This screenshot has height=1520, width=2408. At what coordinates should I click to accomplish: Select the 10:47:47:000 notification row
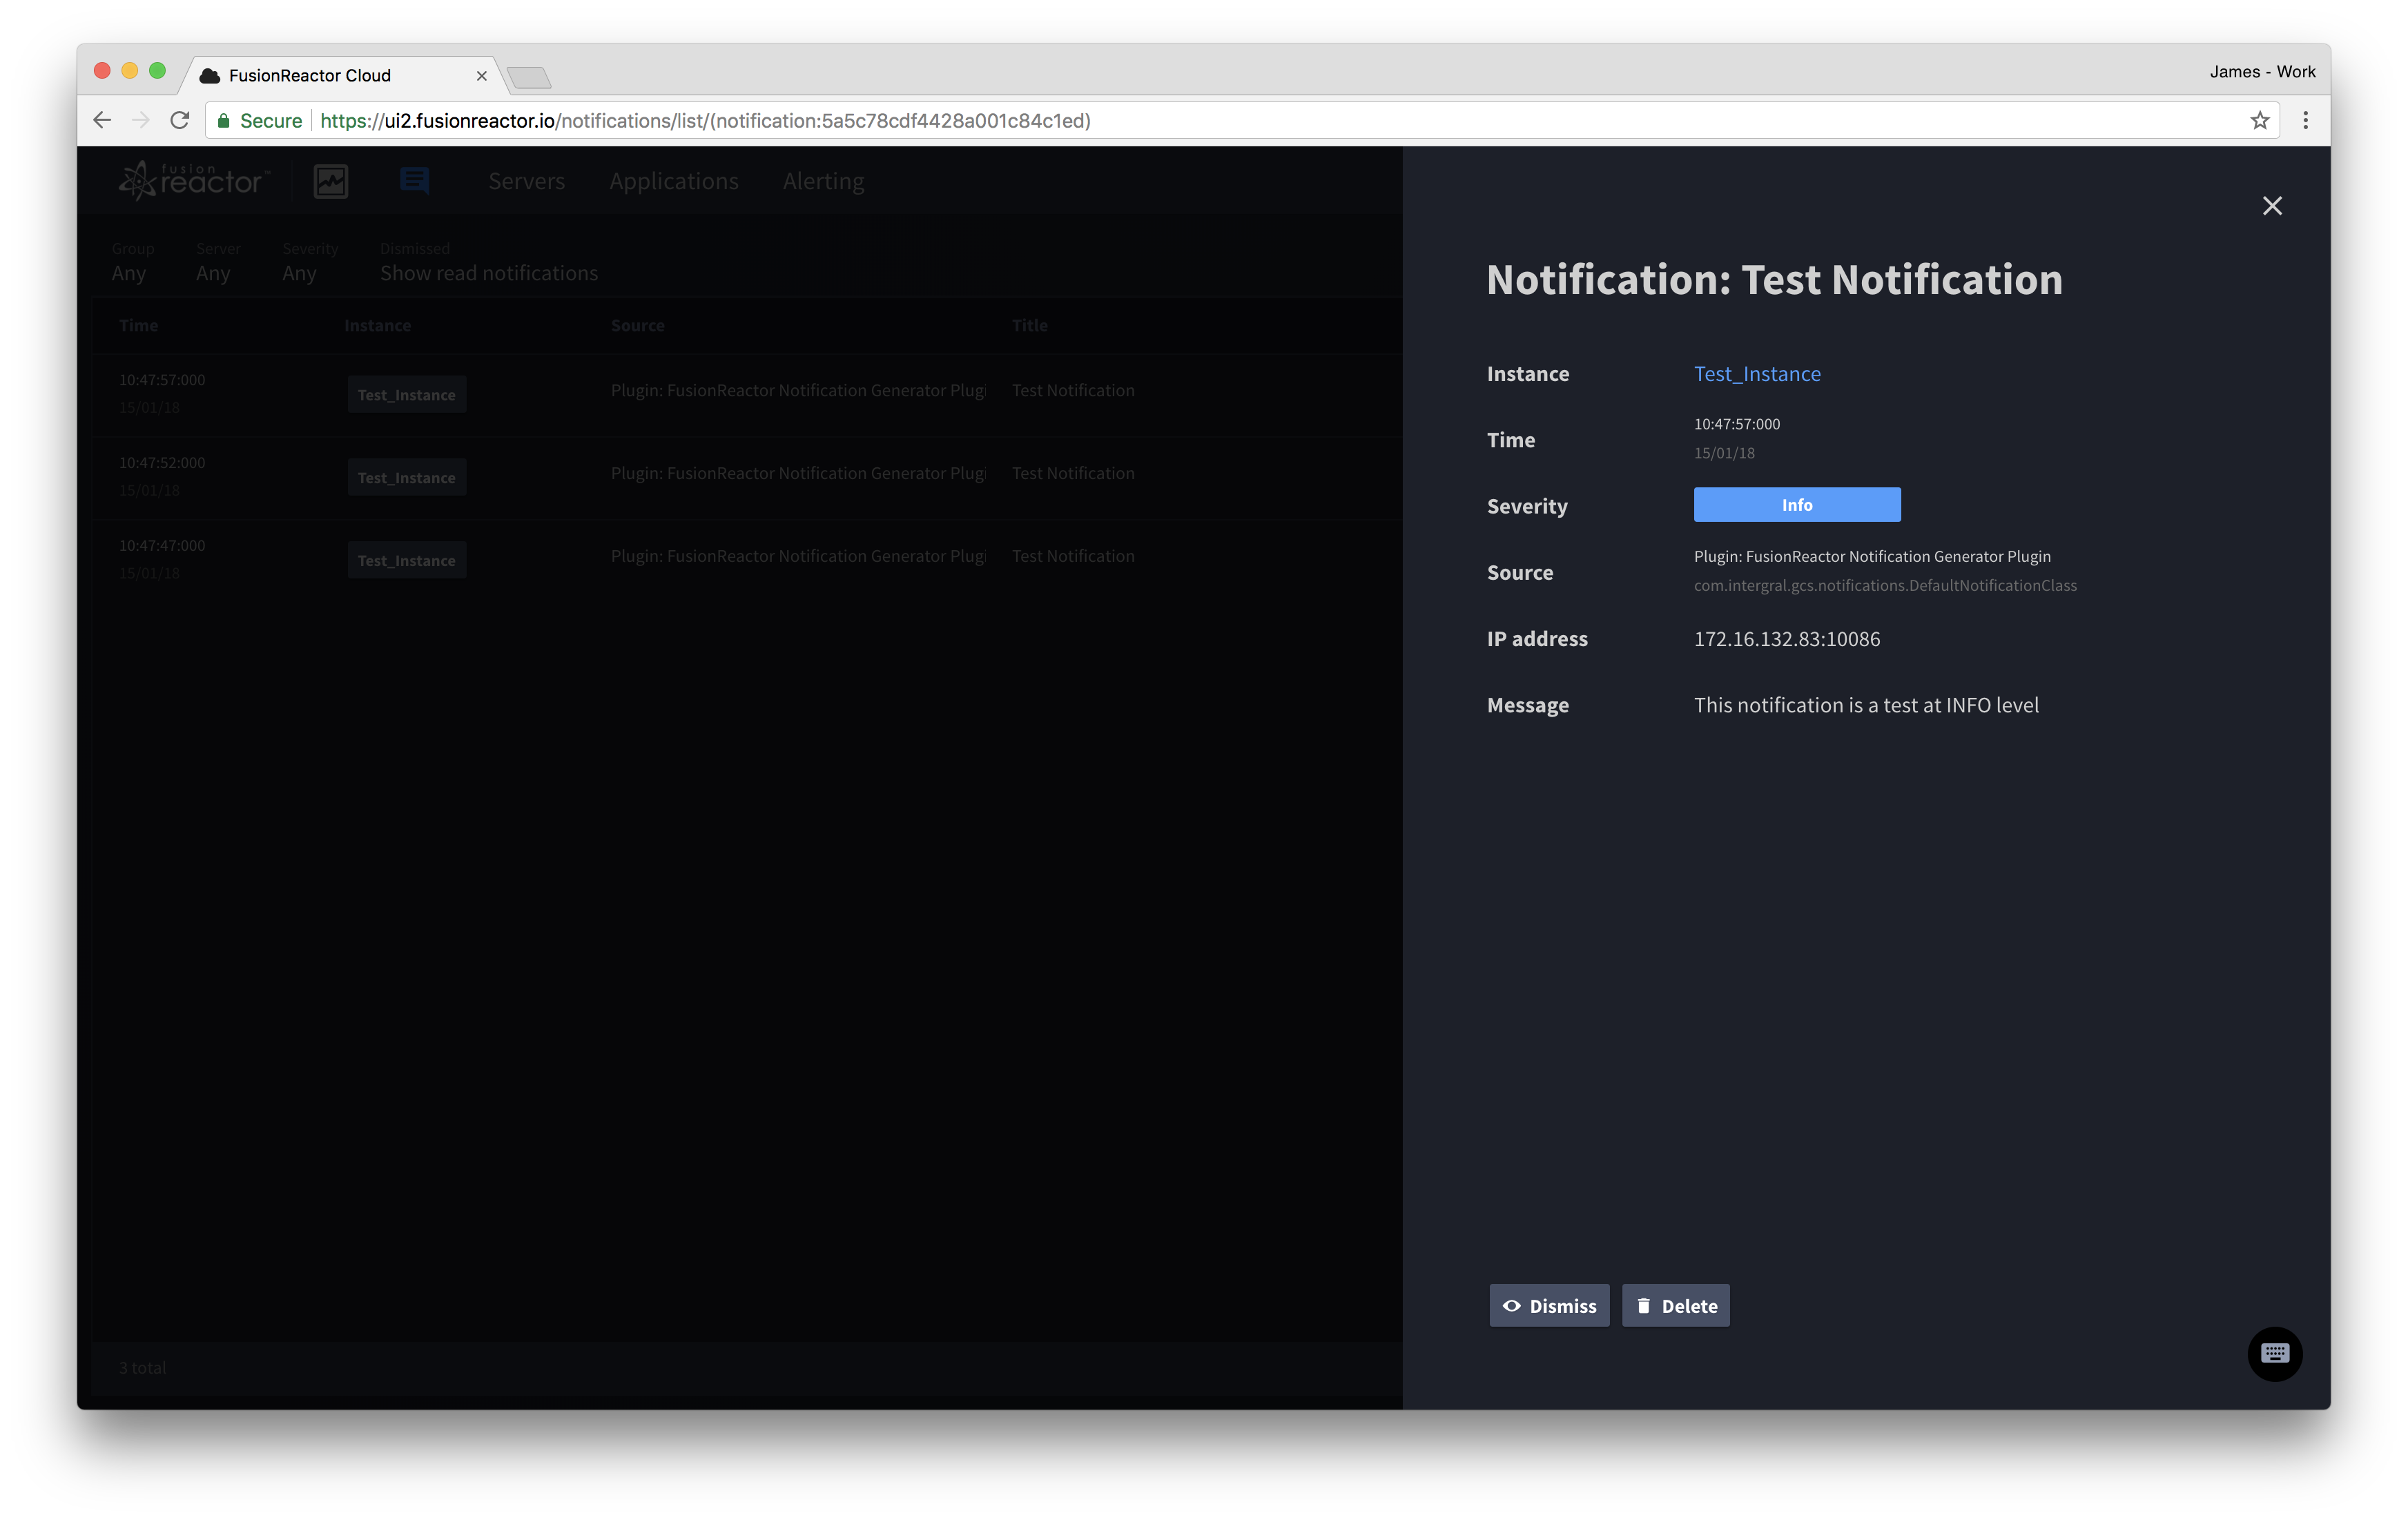tap(748, 560)
